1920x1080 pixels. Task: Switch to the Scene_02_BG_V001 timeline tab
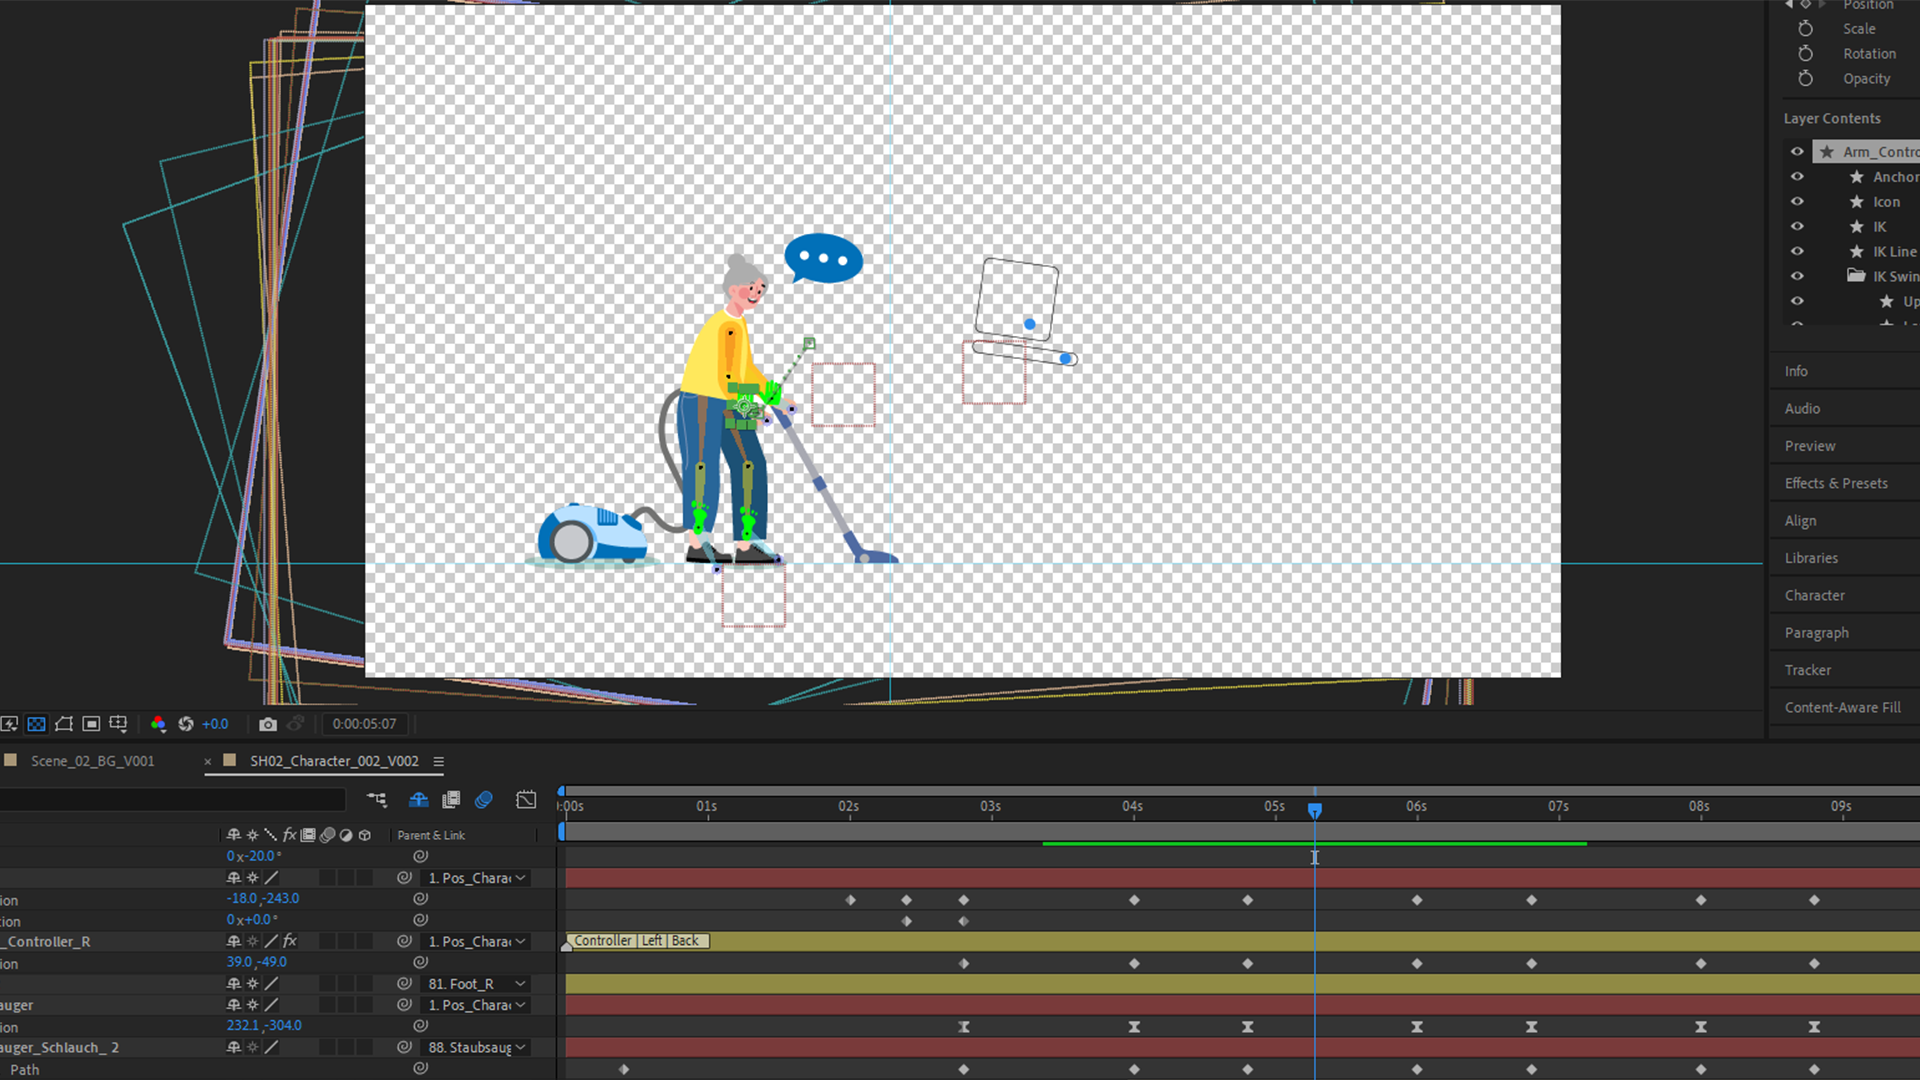coord(92,761)
